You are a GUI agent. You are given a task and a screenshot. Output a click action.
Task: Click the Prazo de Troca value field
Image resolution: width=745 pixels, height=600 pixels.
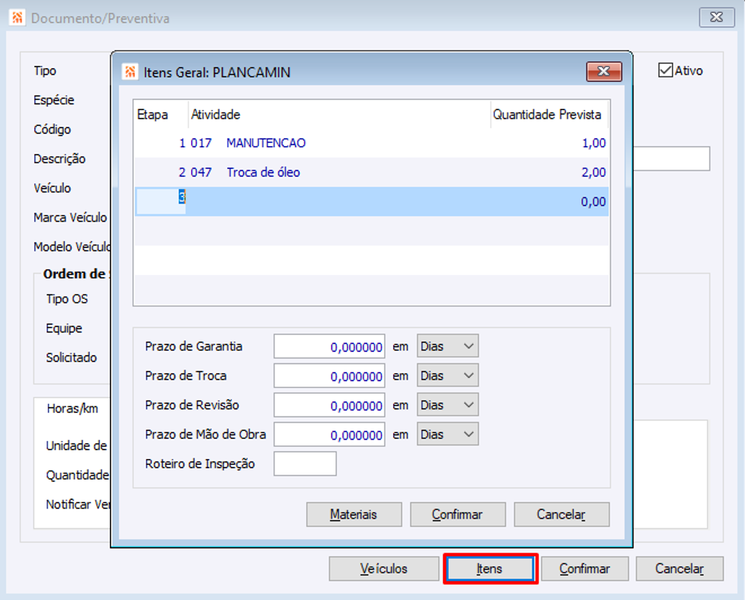pos(329,376)
